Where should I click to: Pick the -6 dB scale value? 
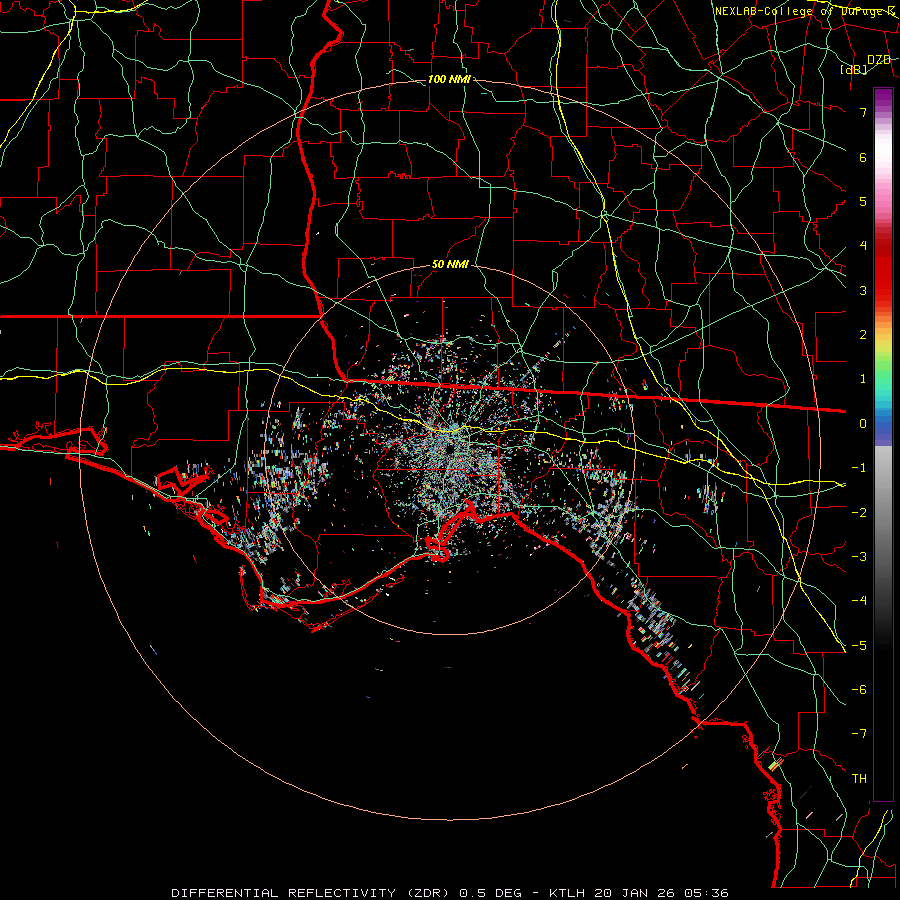(859, 690)
